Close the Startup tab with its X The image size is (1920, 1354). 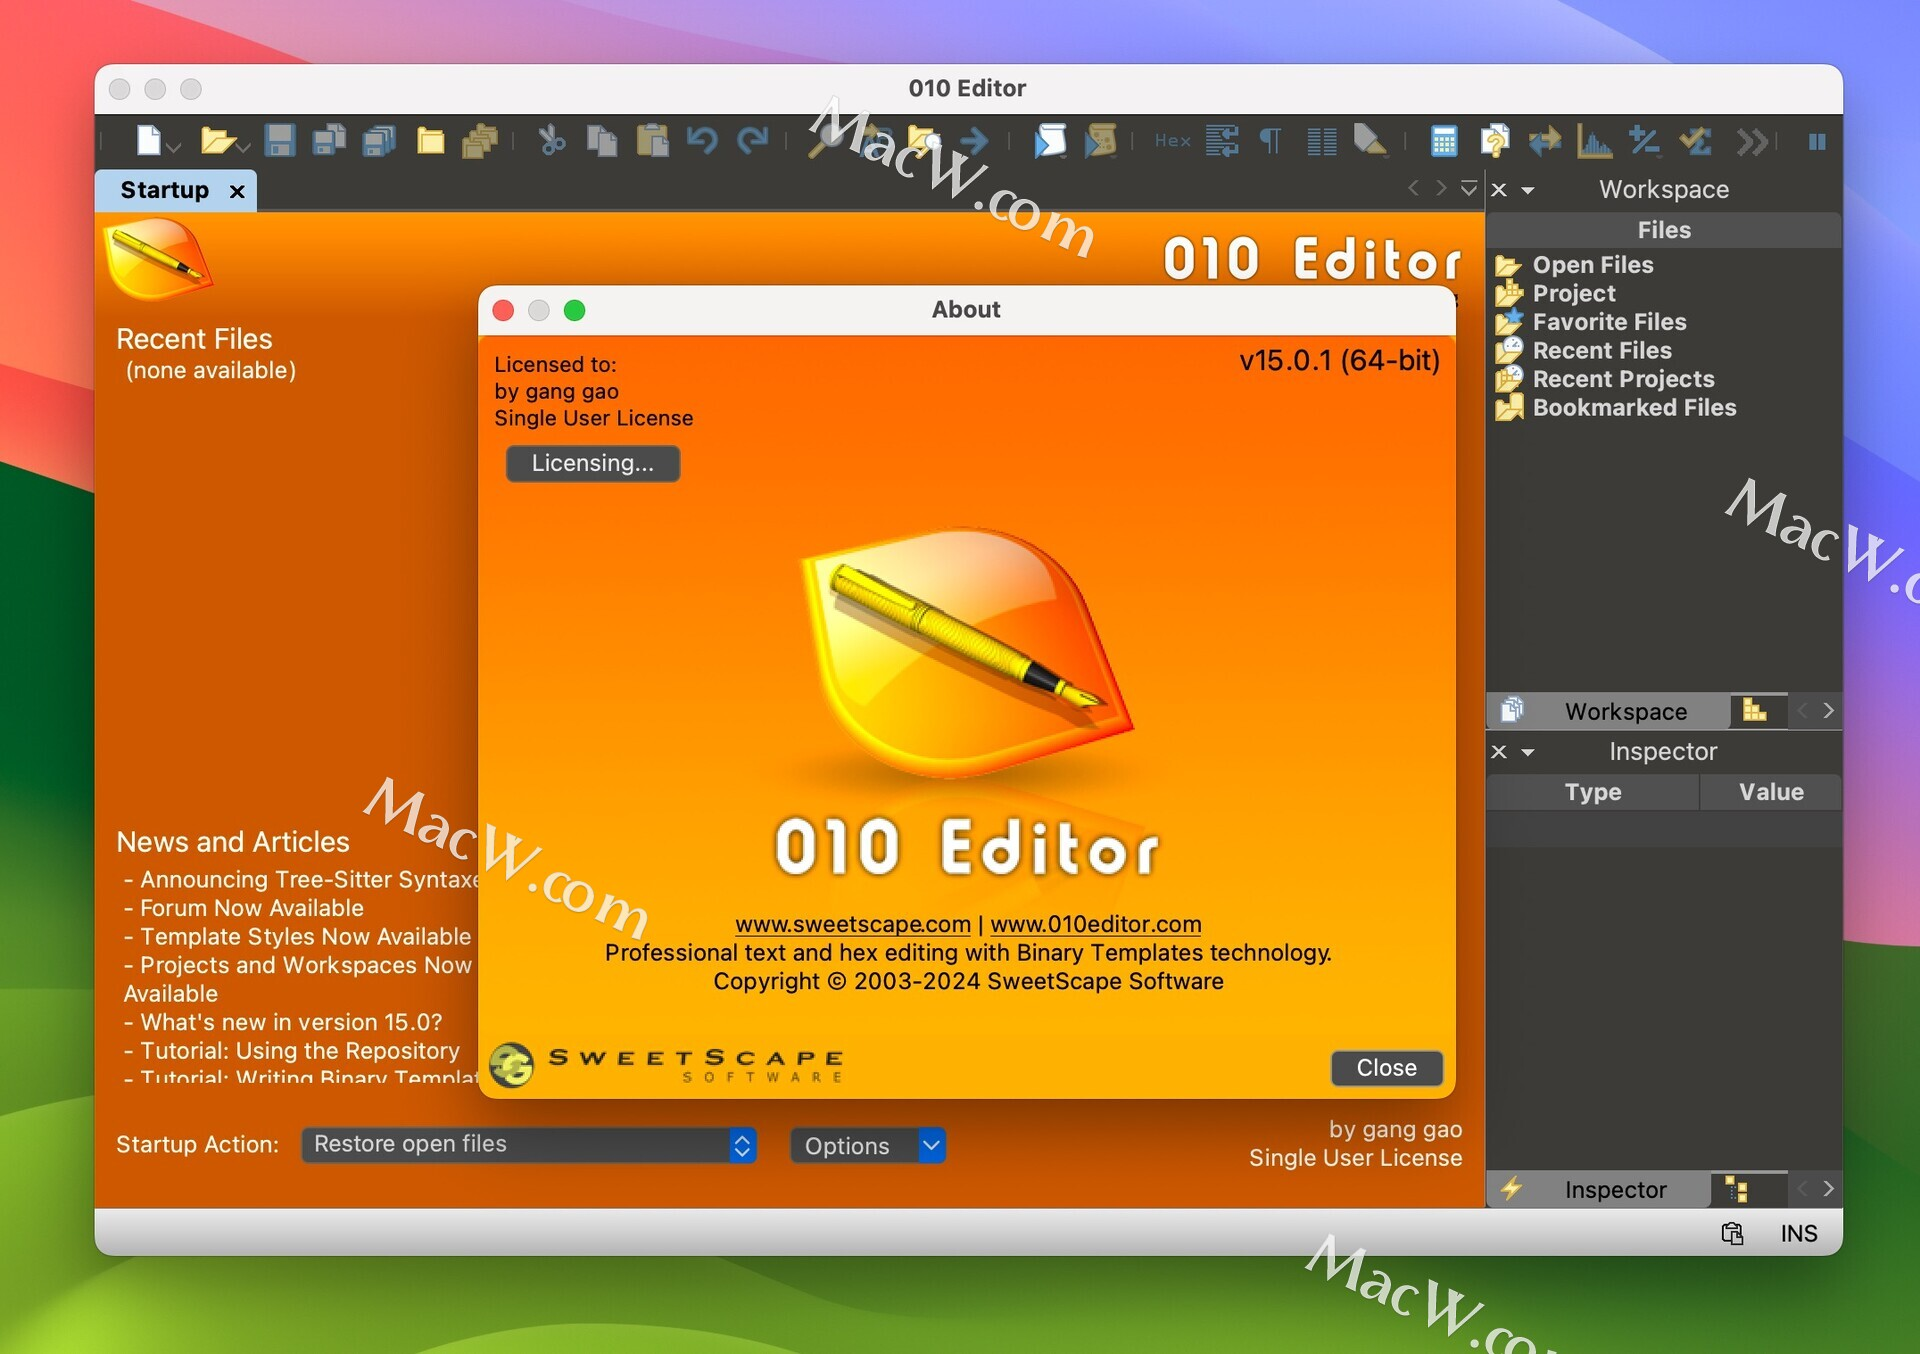click(x=237, y=191)
